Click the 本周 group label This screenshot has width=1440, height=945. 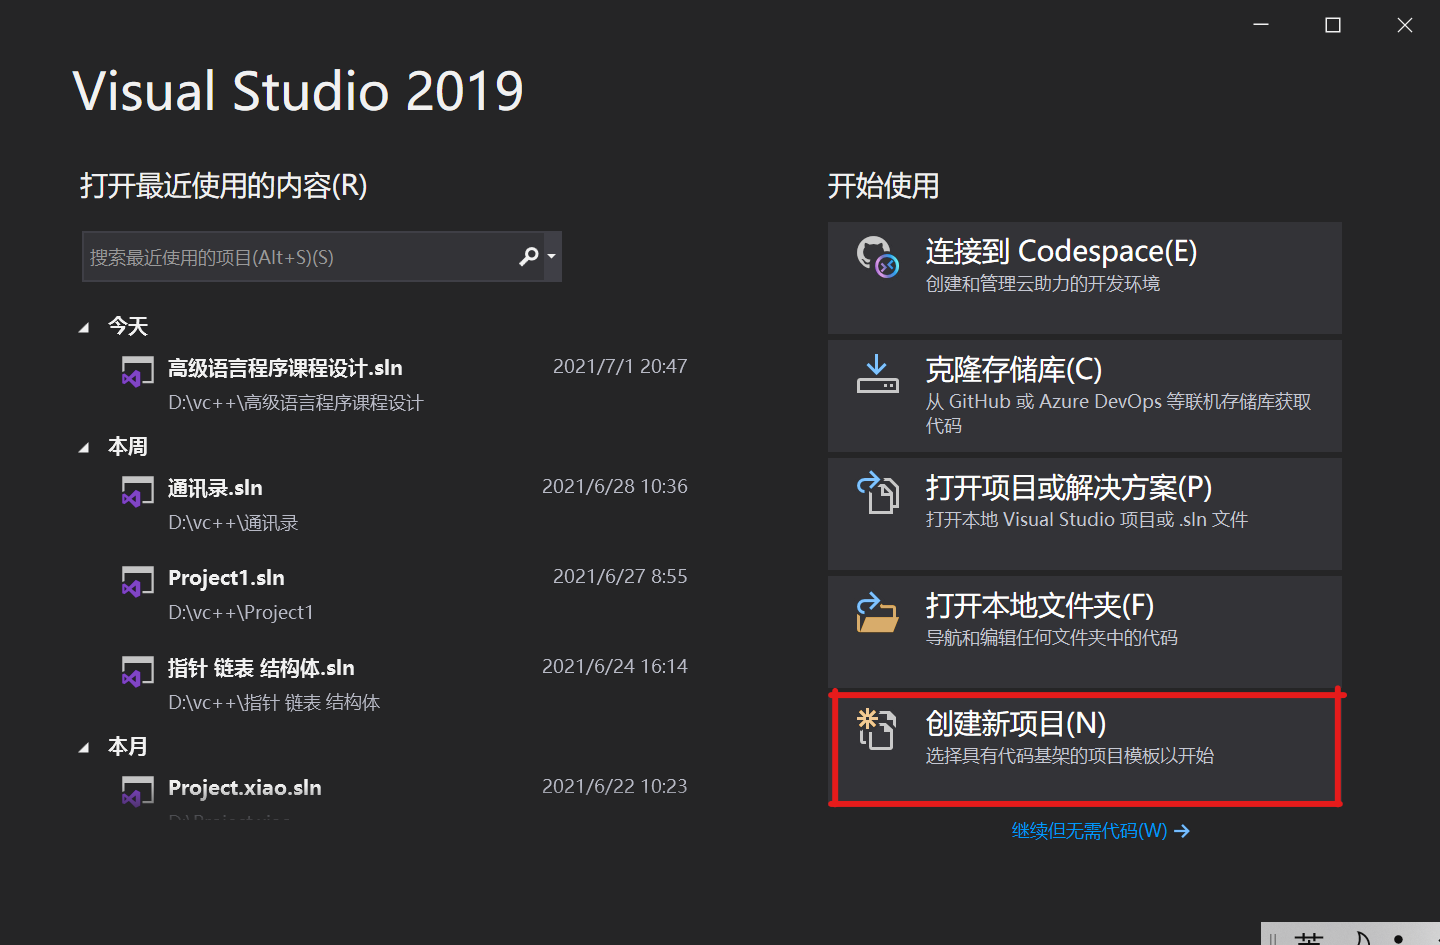coord(128,447)
